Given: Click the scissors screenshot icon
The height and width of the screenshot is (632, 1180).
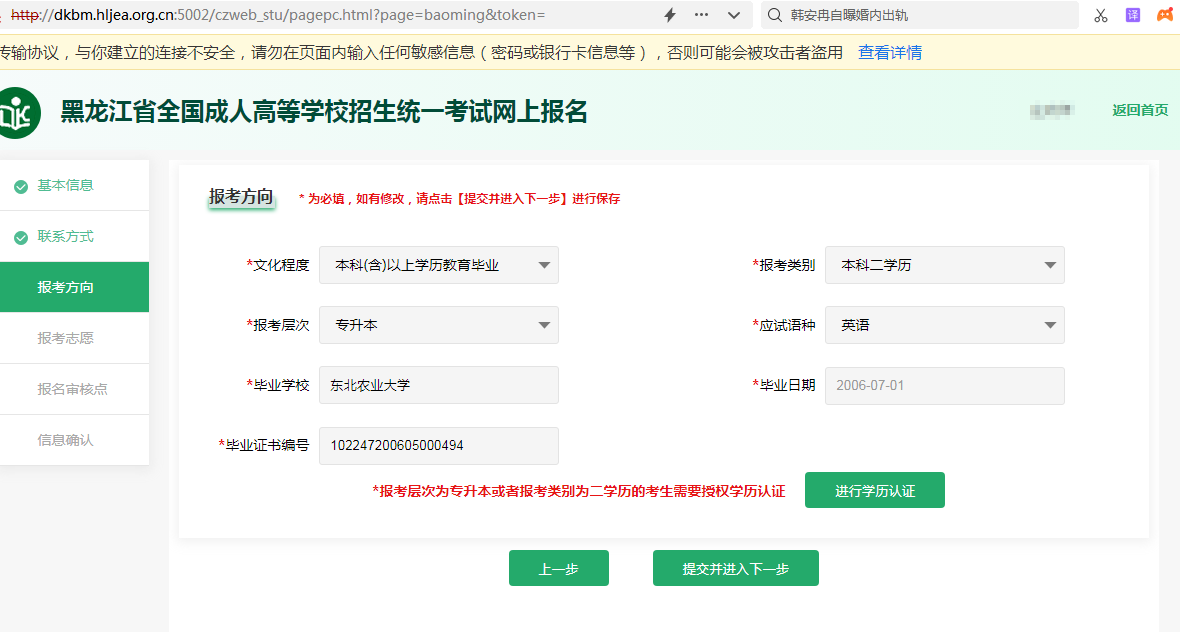Looking at the screenshot, I should pyautogui.click(x=1101, y=15).
